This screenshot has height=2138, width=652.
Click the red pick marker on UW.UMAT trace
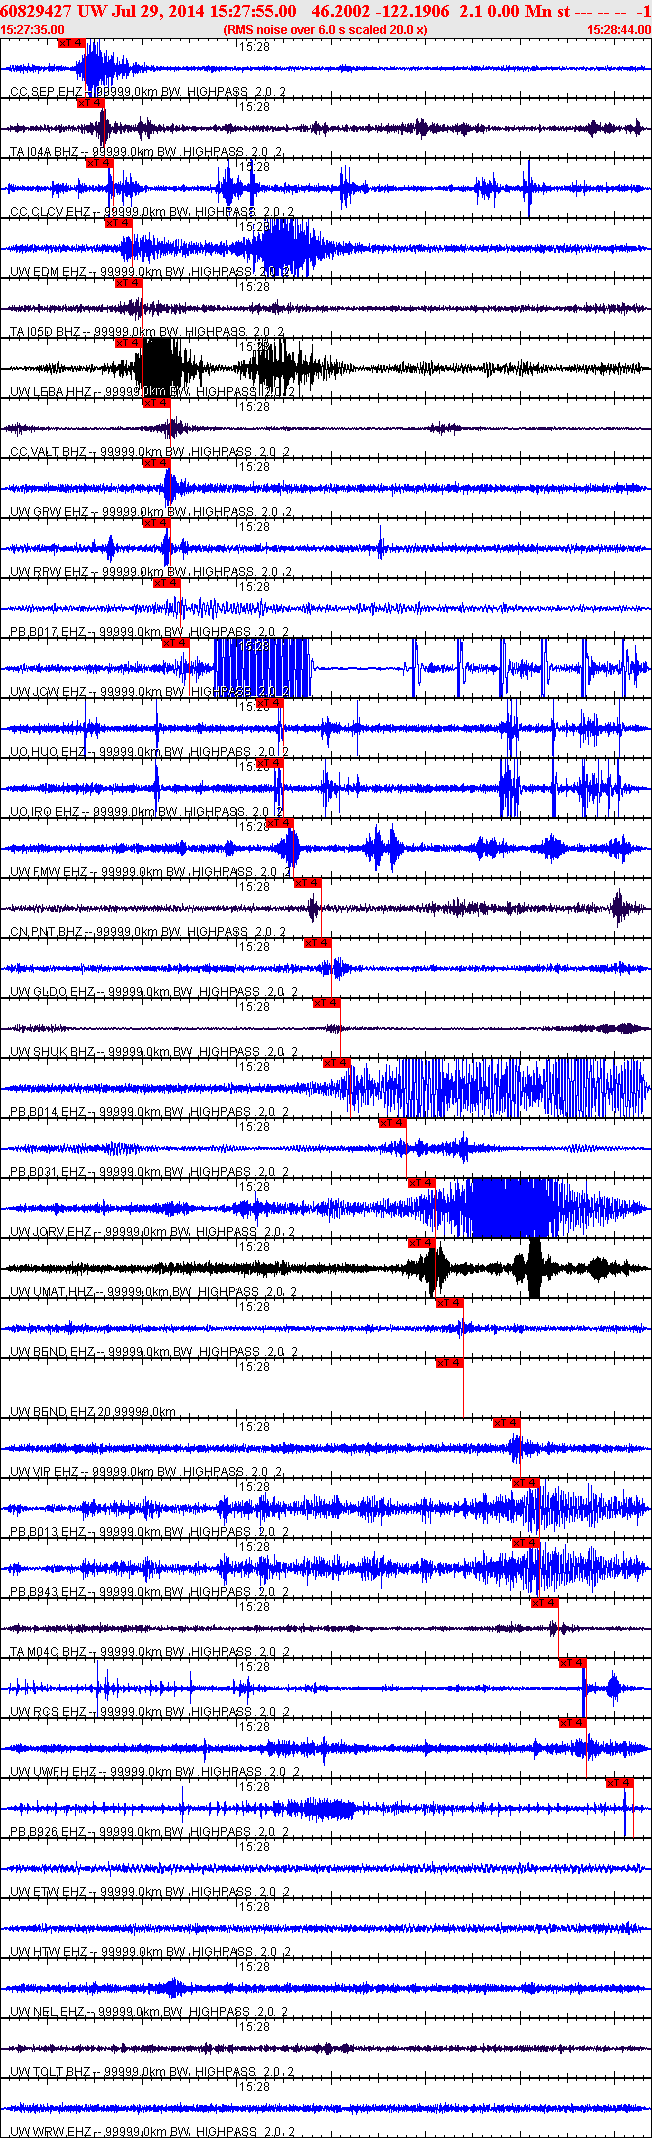422,1243
